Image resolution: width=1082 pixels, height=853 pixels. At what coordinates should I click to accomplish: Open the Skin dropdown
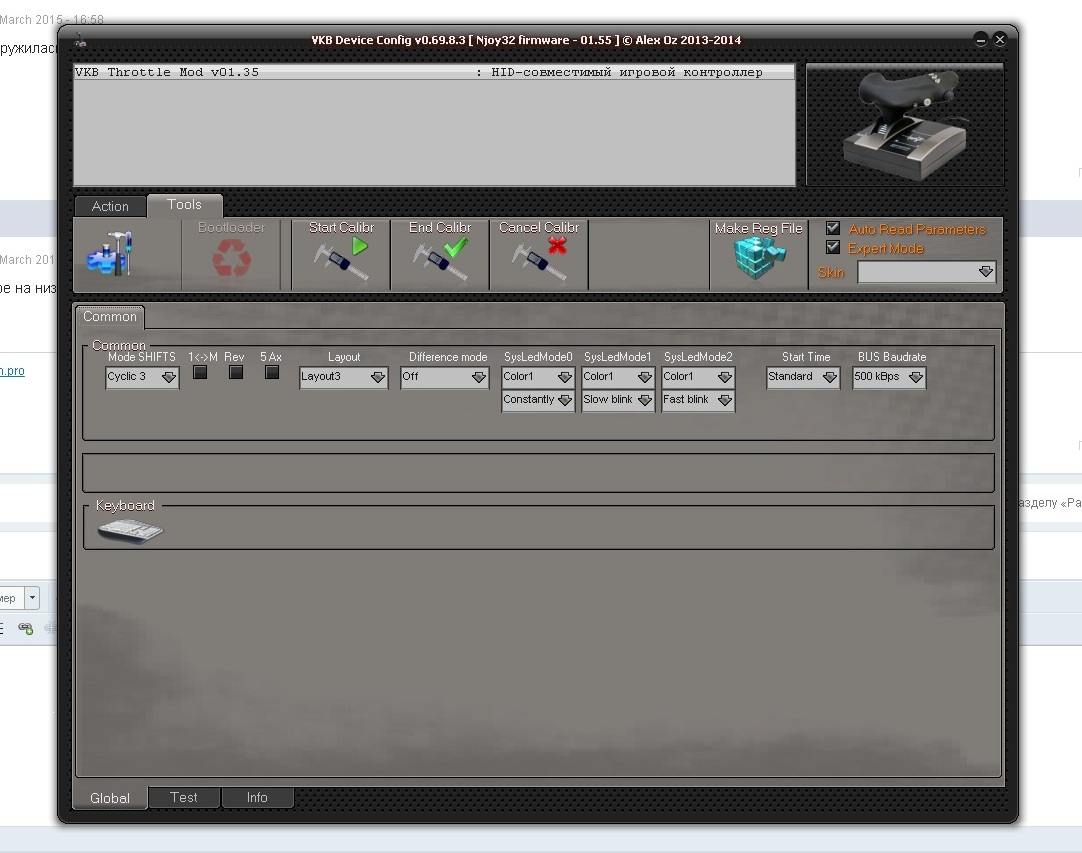coord(926,272)
